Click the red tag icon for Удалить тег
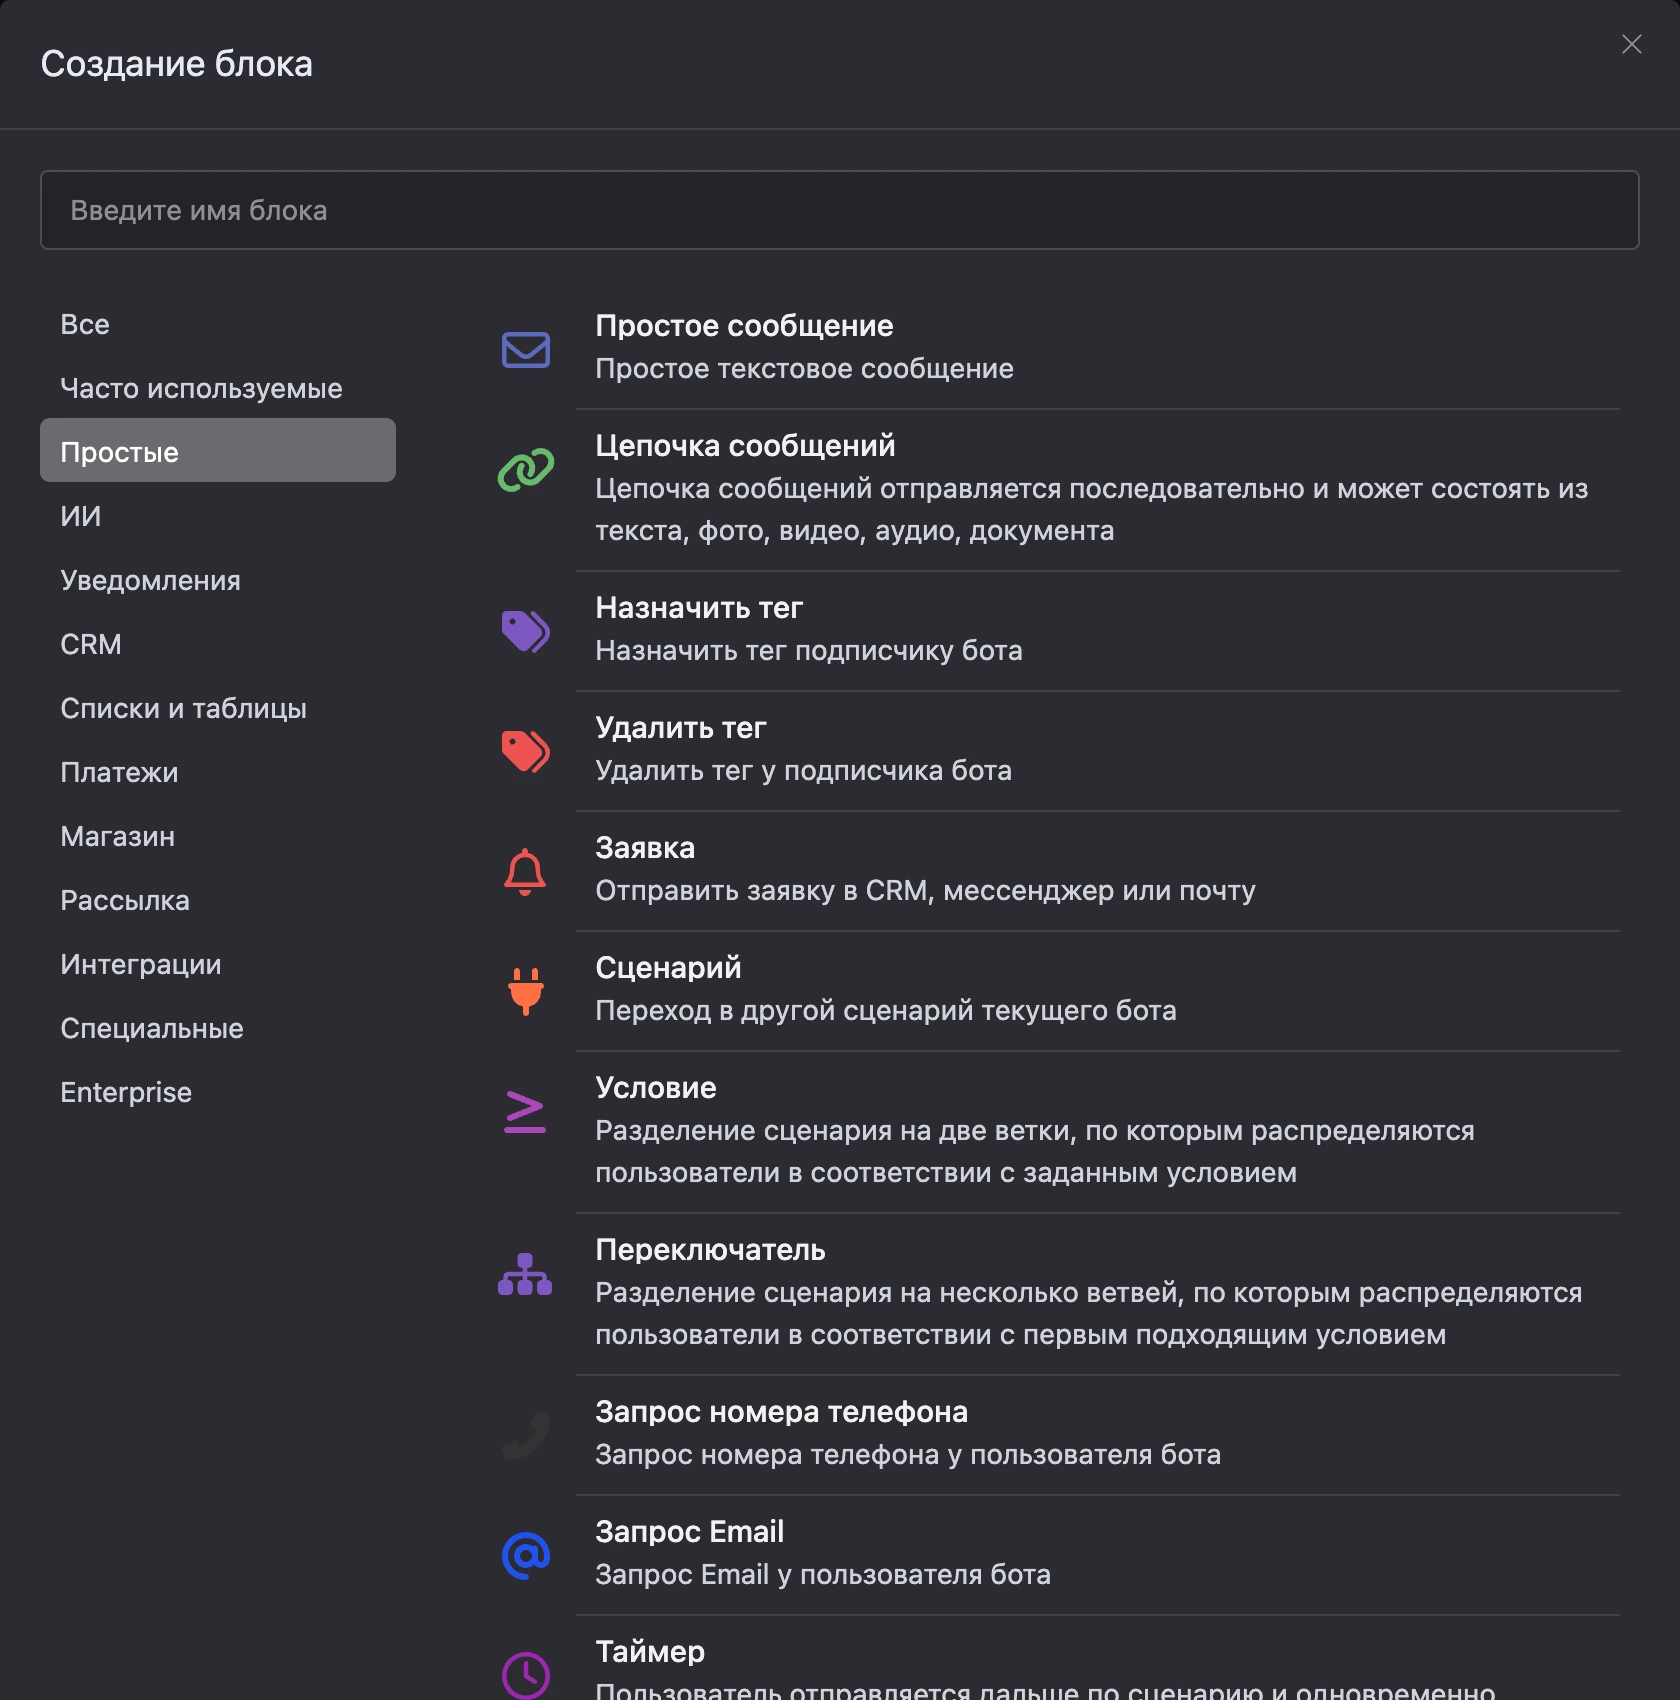Viewport: 1680px width, 1700px height. pos(525,751)
